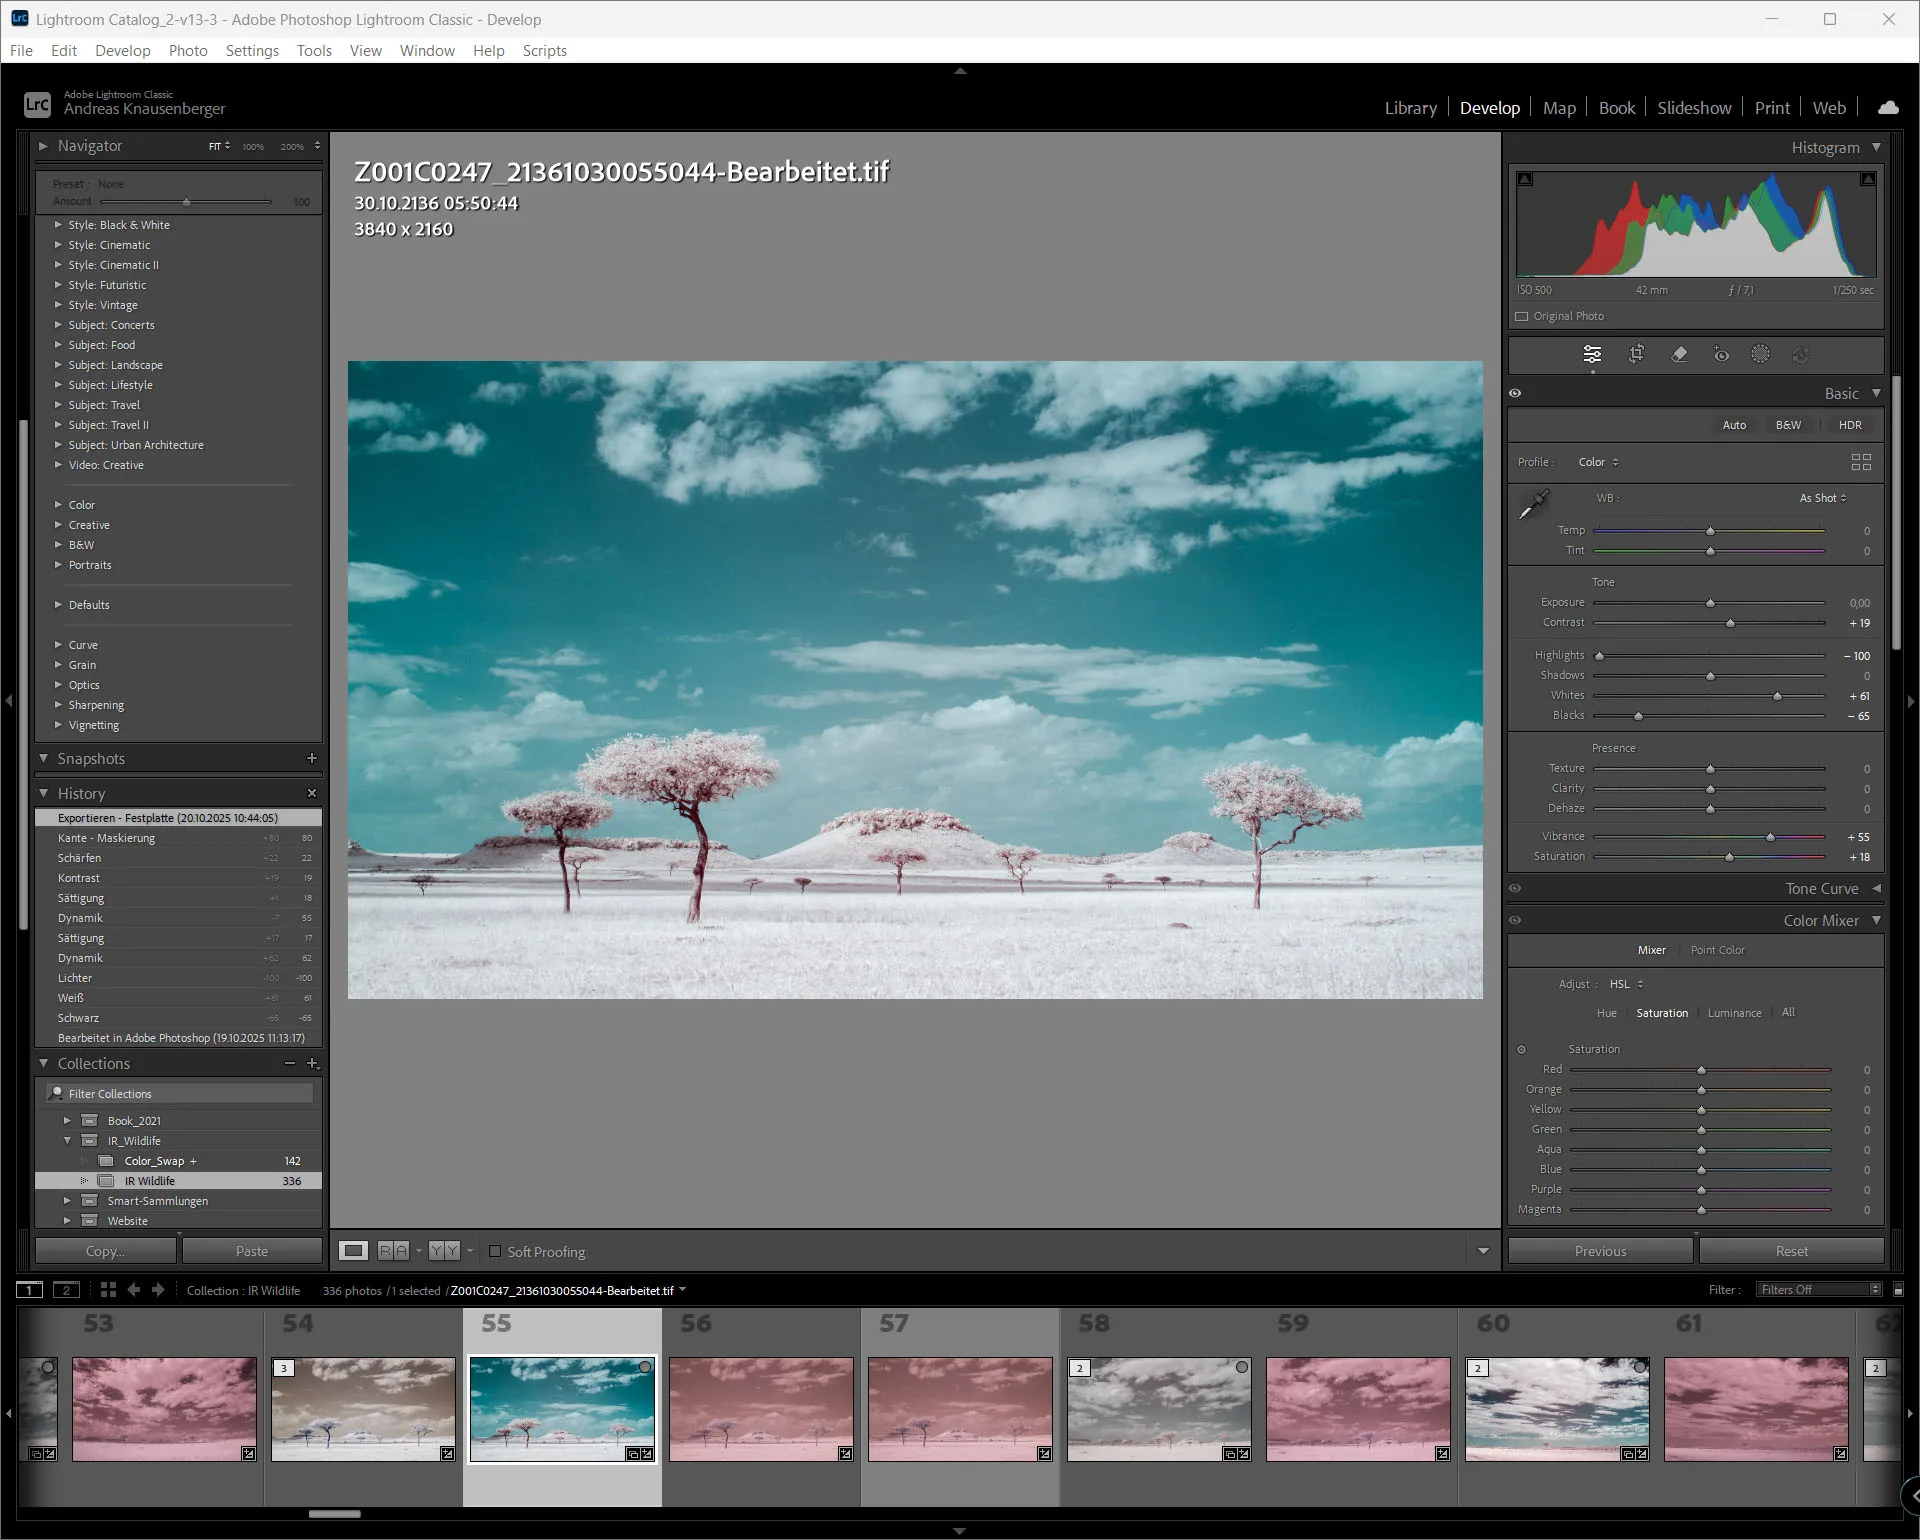Click the cloud sync status icon
The width and height of the screenshot is (1920, 1540).
pyautogui.click(x=1888, y=107)
